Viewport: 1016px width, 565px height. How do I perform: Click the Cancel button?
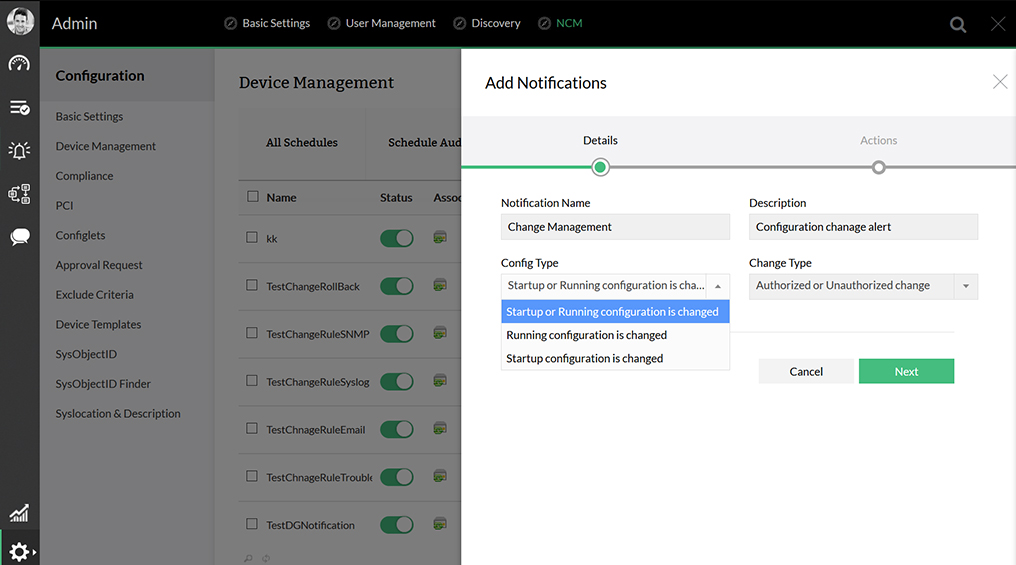806,371
